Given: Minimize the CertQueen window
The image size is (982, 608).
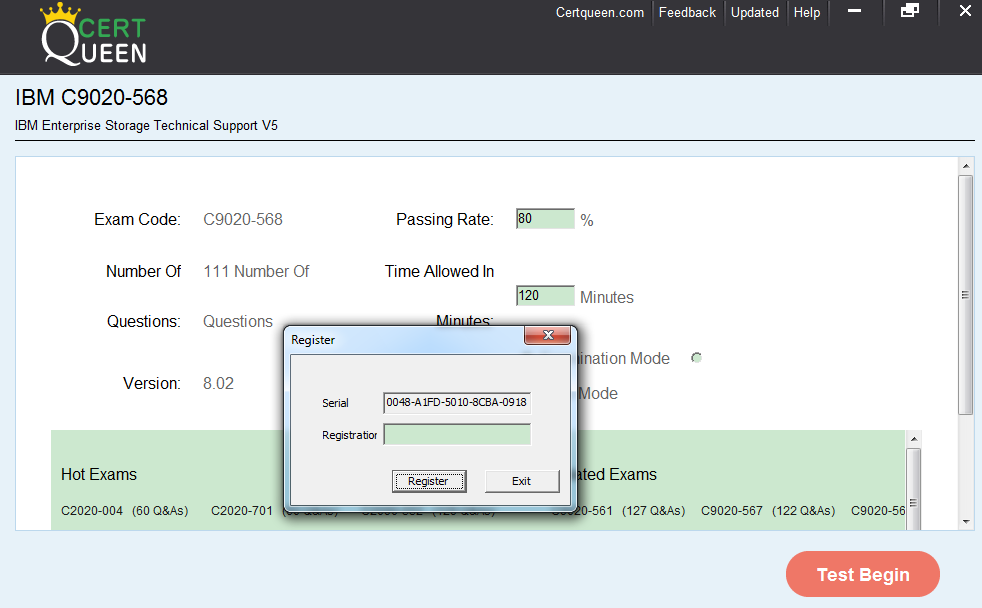Looking at the screenshot, I should [854, 11].
